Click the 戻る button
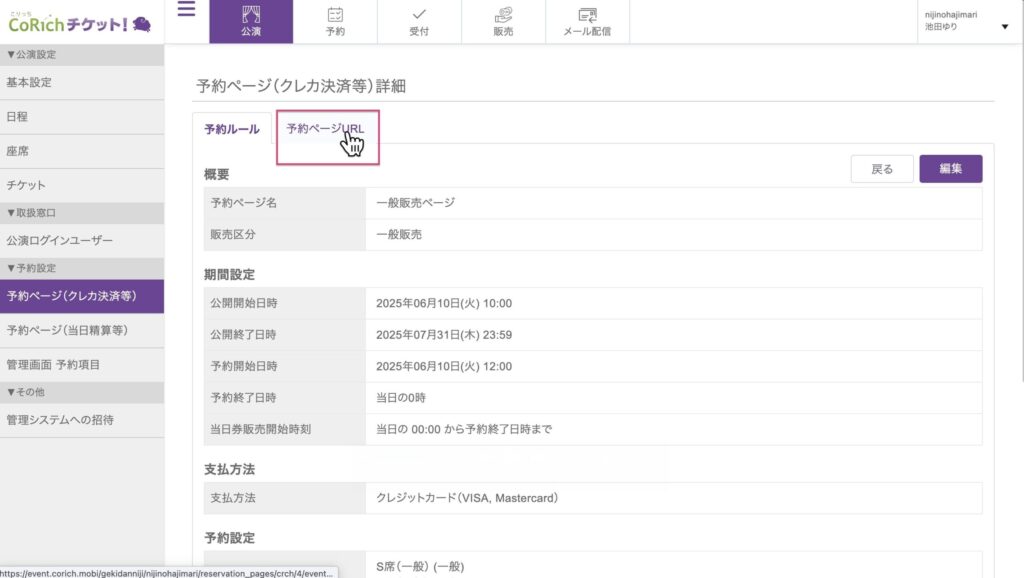 coord(882,169)
